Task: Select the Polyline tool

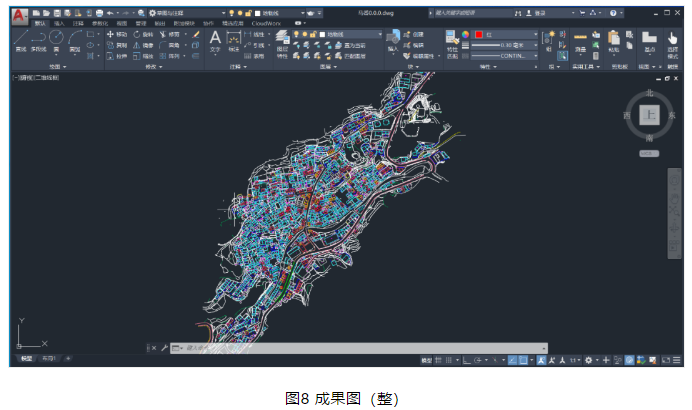Action: [38, 40]
